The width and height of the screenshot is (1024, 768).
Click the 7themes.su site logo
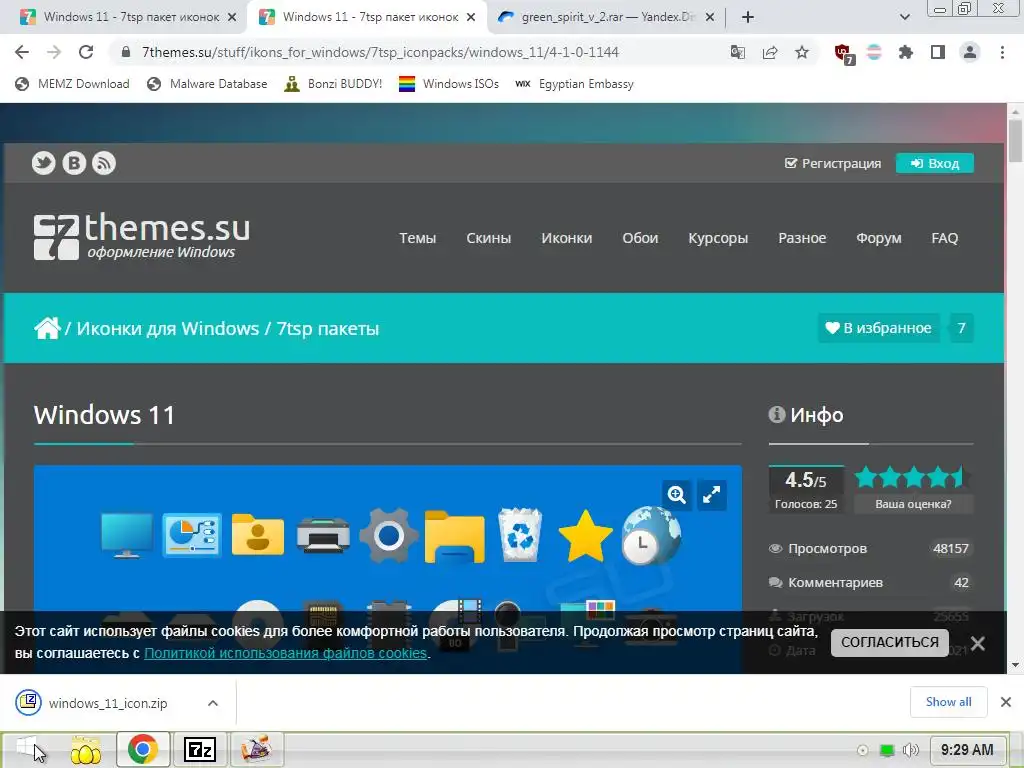tap(142, 236)
